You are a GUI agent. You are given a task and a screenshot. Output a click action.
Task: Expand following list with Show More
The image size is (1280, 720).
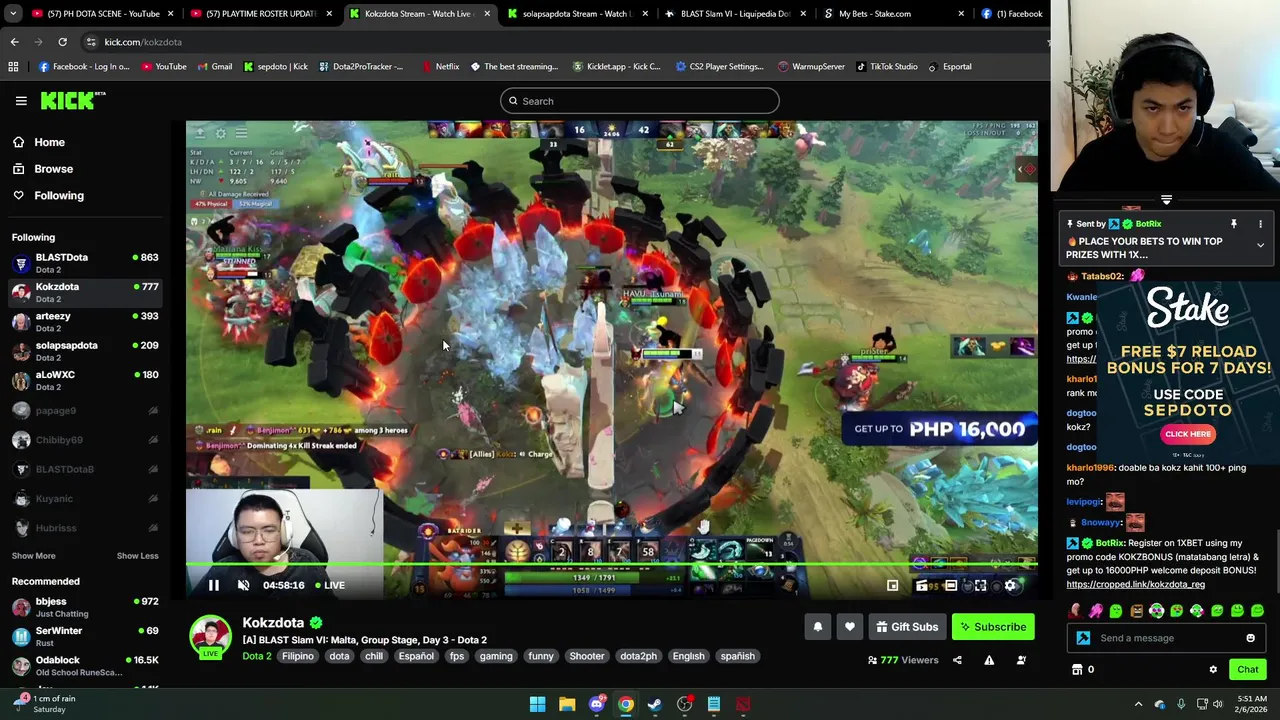(33, 556)
